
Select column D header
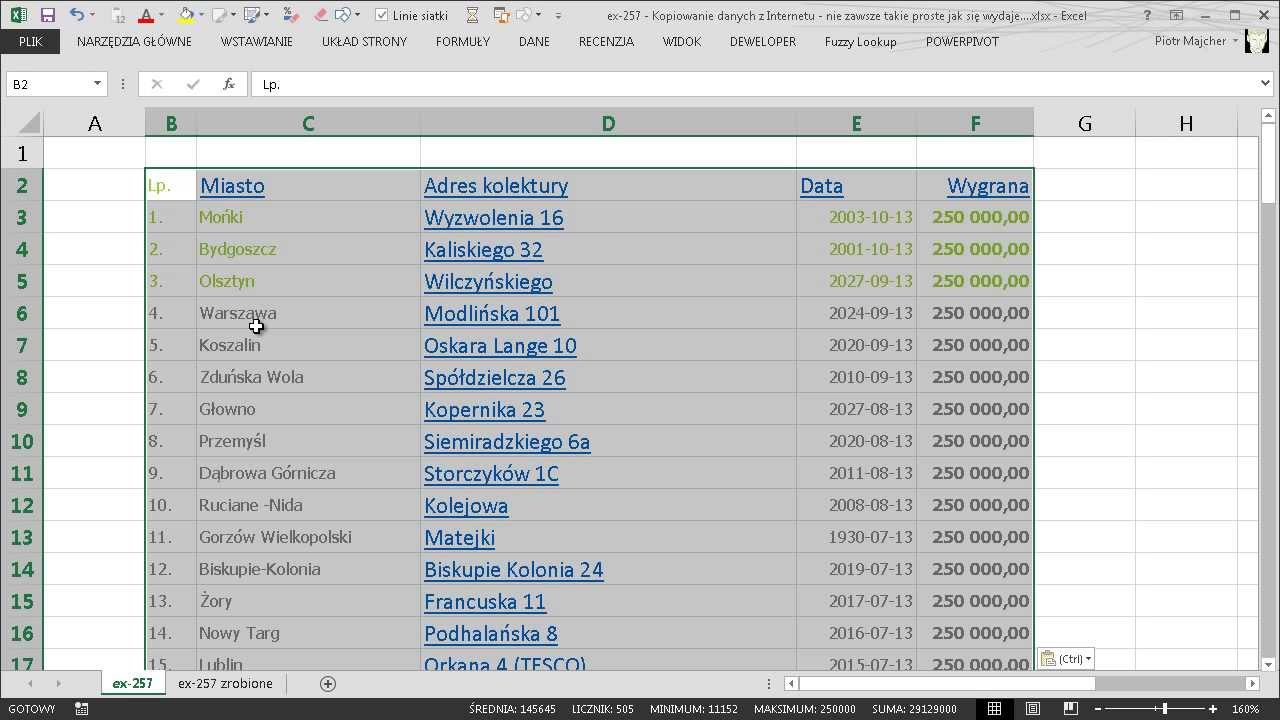608,124
